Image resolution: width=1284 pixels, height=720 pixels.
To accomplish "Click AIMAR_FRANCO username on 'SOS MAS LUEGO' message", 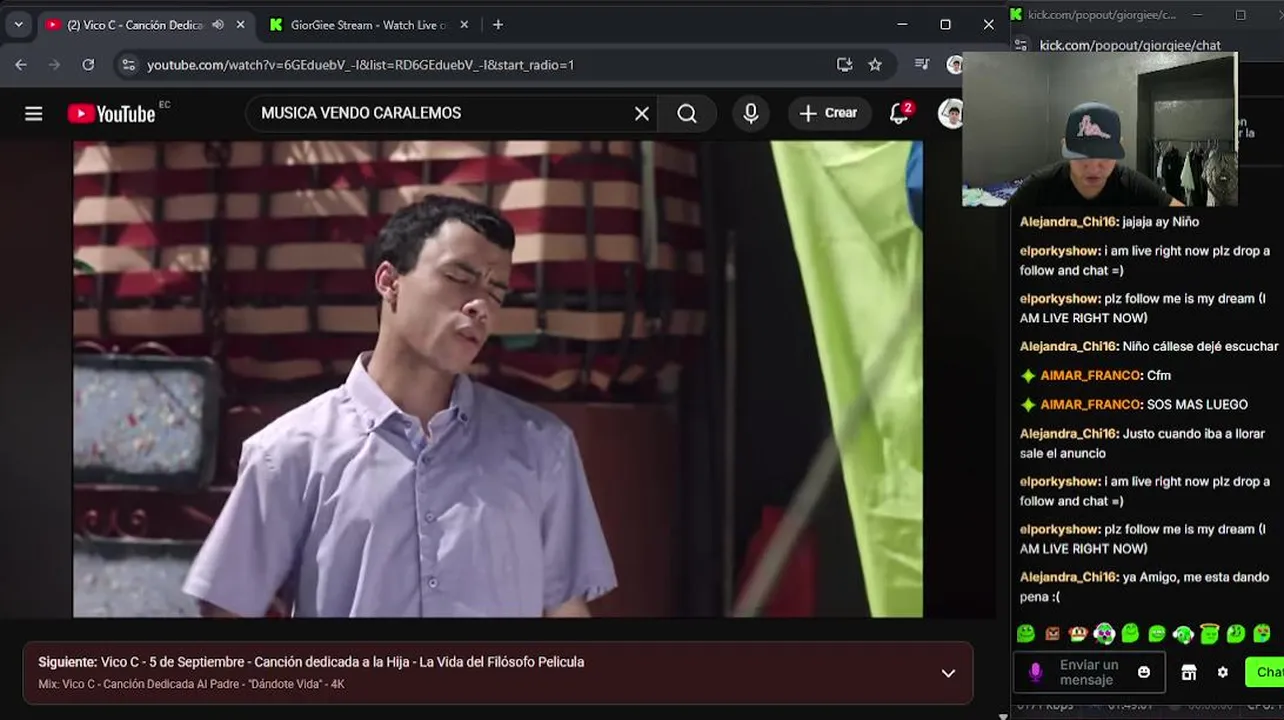I will 1090,405.
